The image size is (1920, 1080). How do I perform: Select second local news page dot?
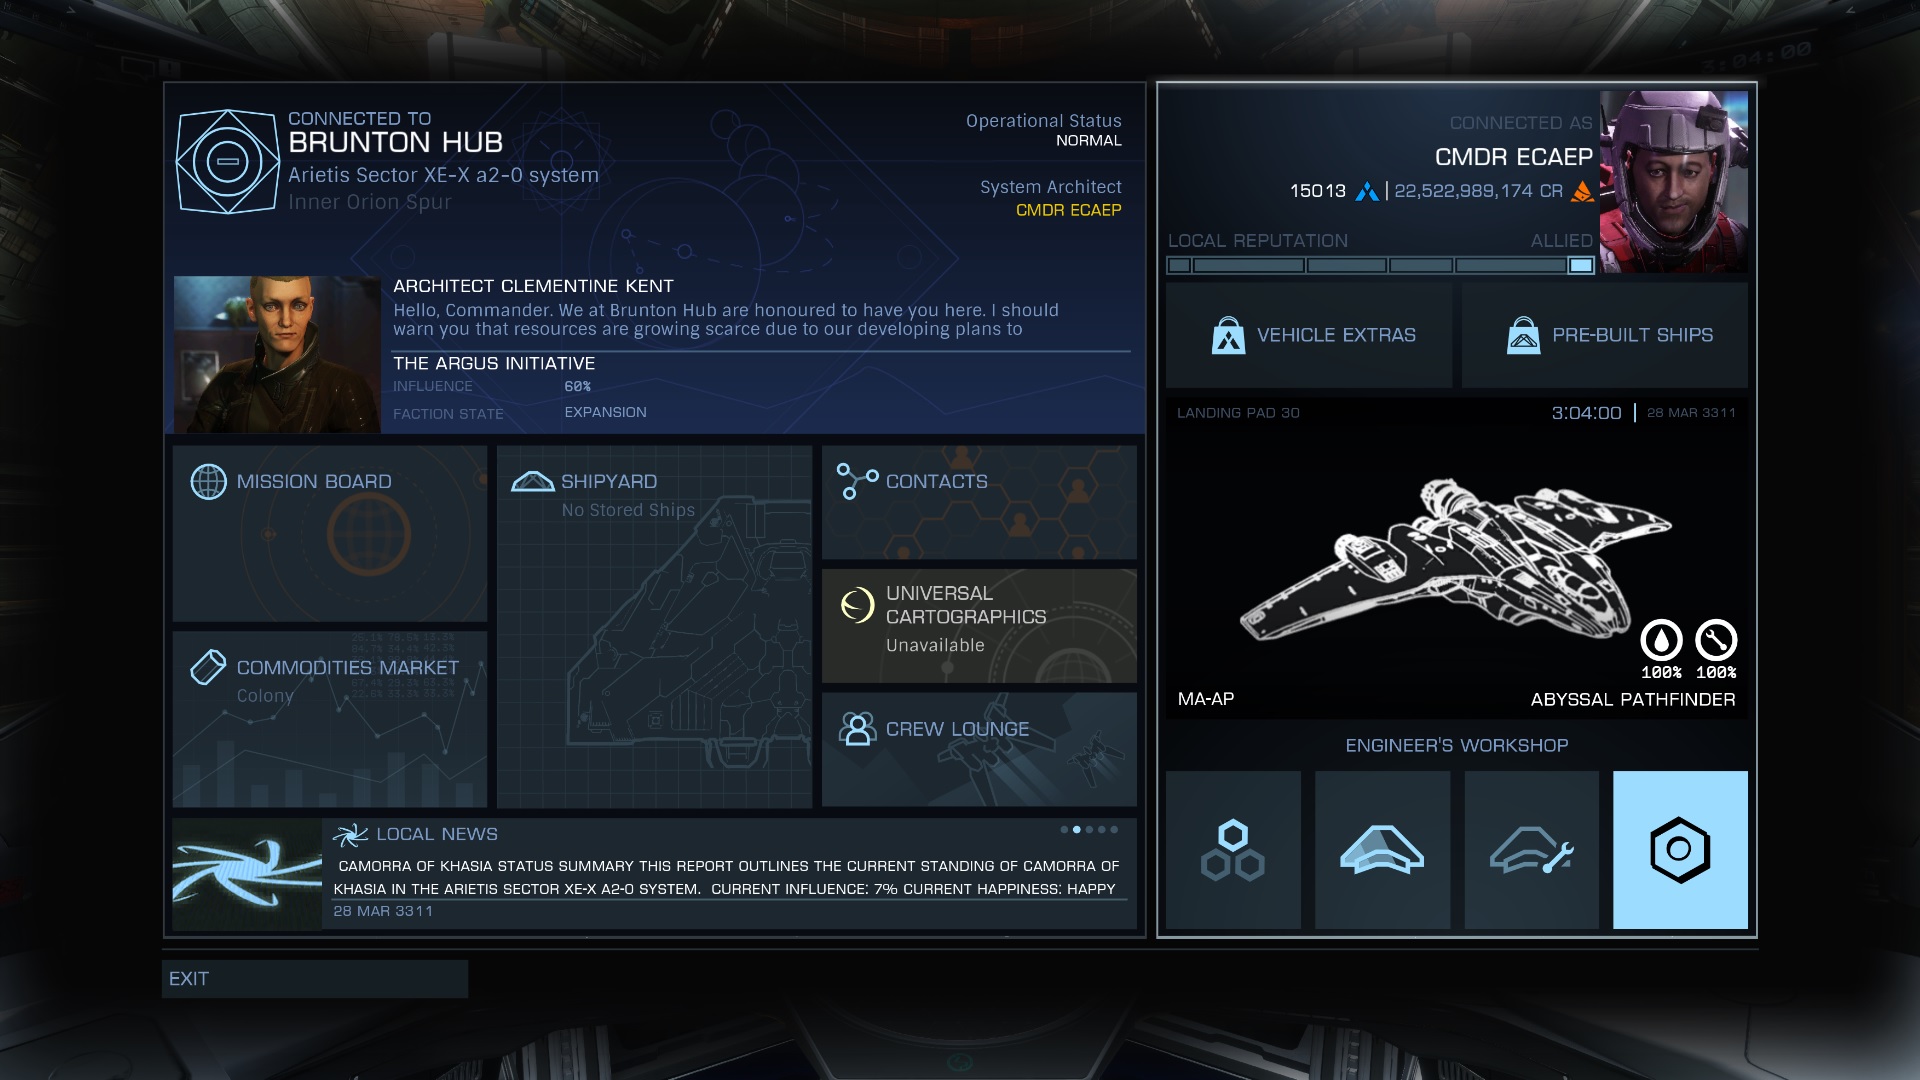pos(1076,829)
